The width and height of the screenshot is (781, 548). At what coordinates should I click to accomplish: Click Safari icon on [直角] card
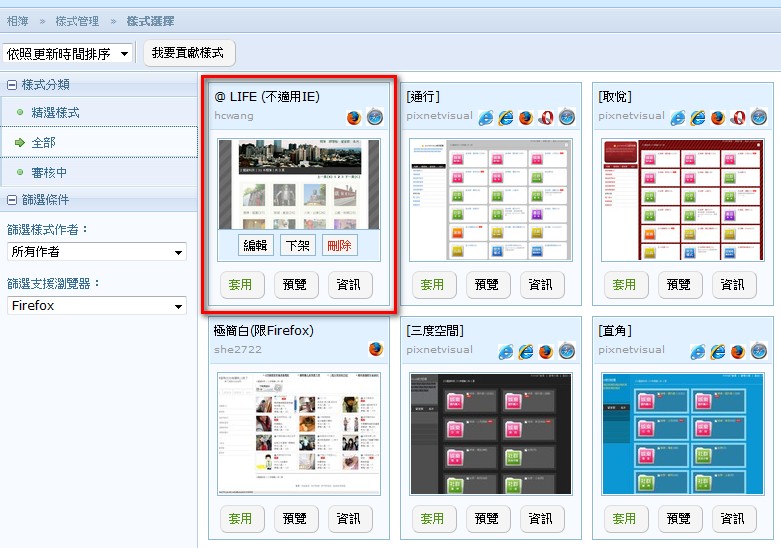(759, 351)
